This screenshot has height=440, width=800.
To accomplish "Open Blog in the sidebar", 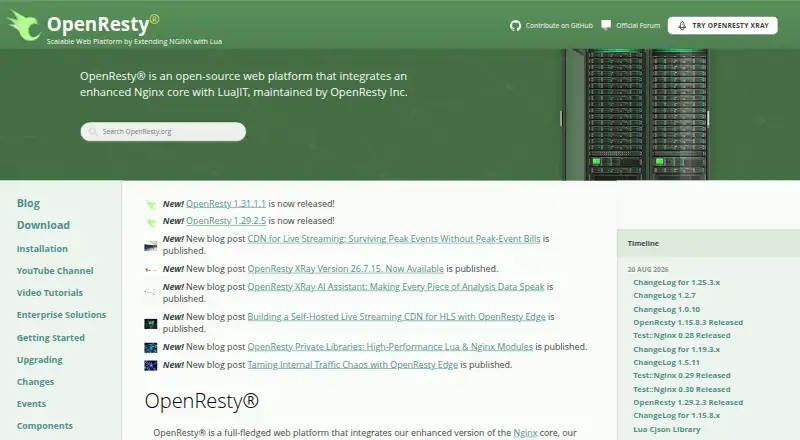I will pyautogui.click(x=28, y=203).
